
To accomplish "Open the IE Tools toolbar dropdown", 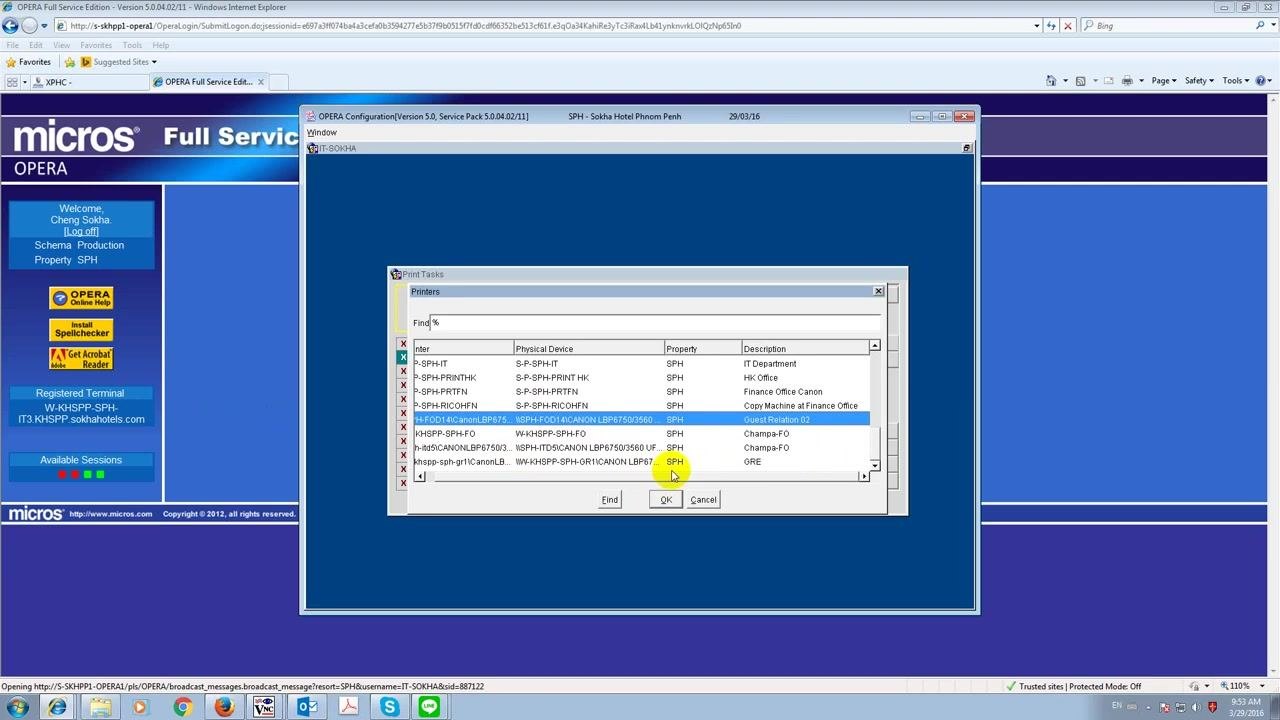I will coord(1234,81).
